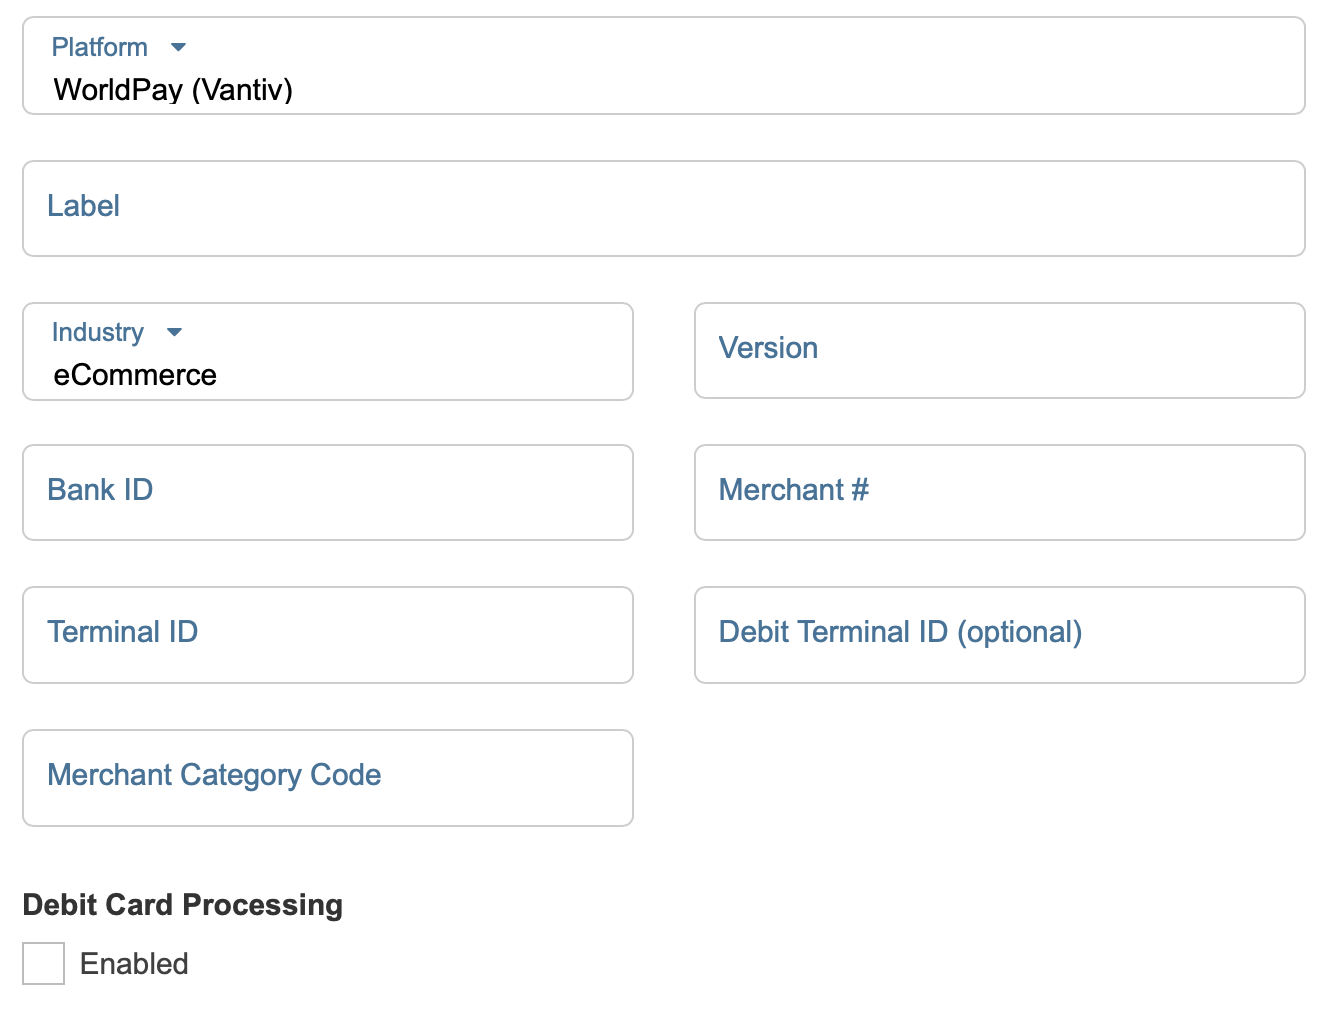Click the Bank ID placeholder label
The height and width of the screenshot is (1014, 1334).
100,490
